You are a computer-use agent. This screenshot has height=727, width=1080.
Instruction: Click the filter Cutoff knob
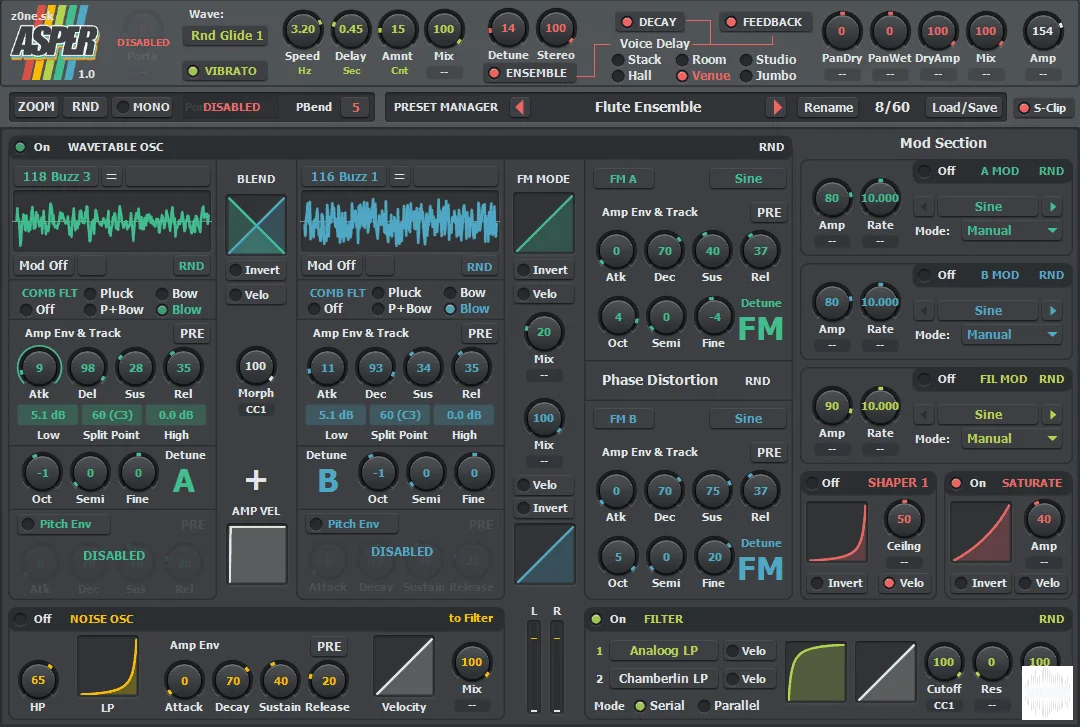944,663
